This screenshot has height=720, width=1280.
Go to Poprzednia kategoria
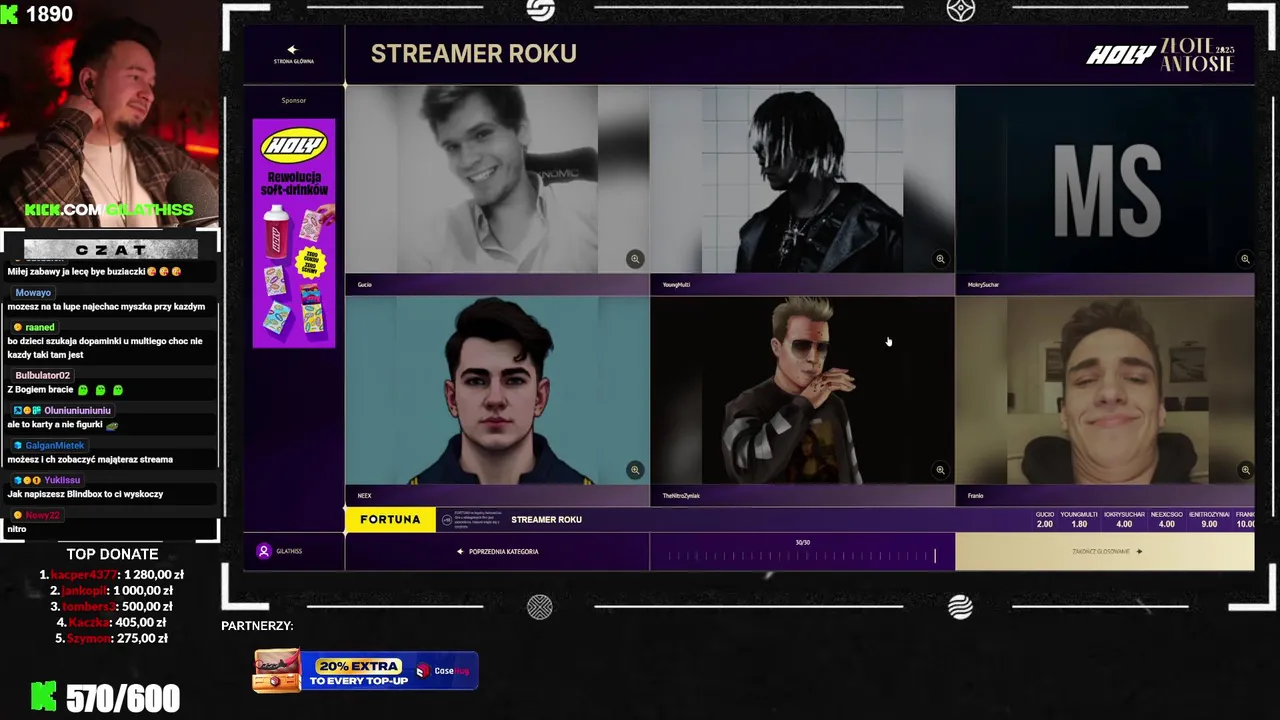pos(497,552)
